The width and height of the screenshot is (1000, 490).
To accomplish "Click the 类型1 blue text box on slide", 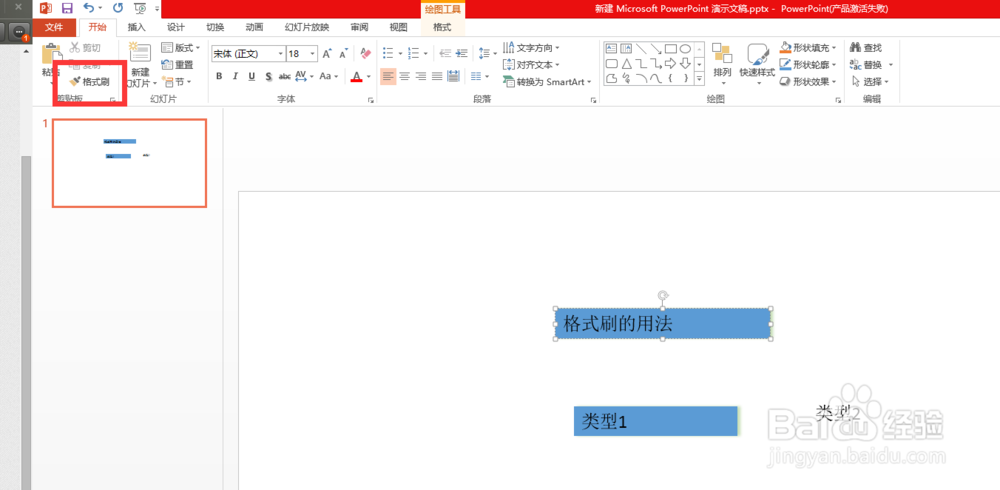I will tap(656, 421).
